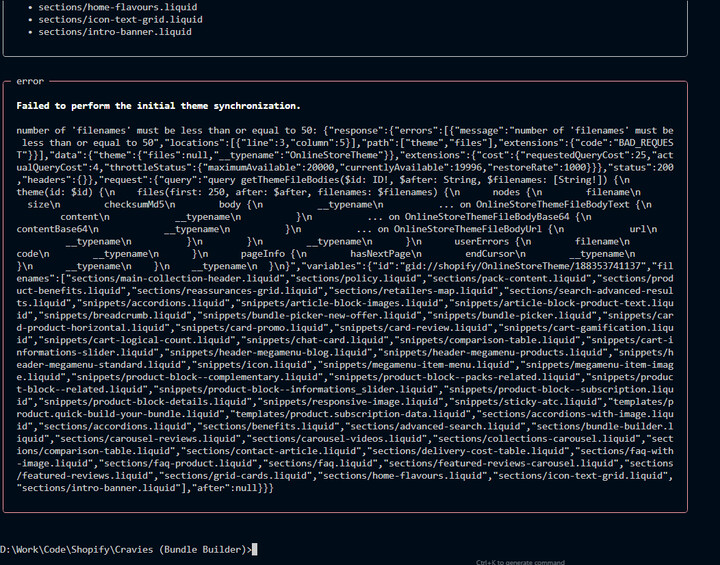Click 'Failed to perform the initial theme synchronization.'

coord(158,106)
